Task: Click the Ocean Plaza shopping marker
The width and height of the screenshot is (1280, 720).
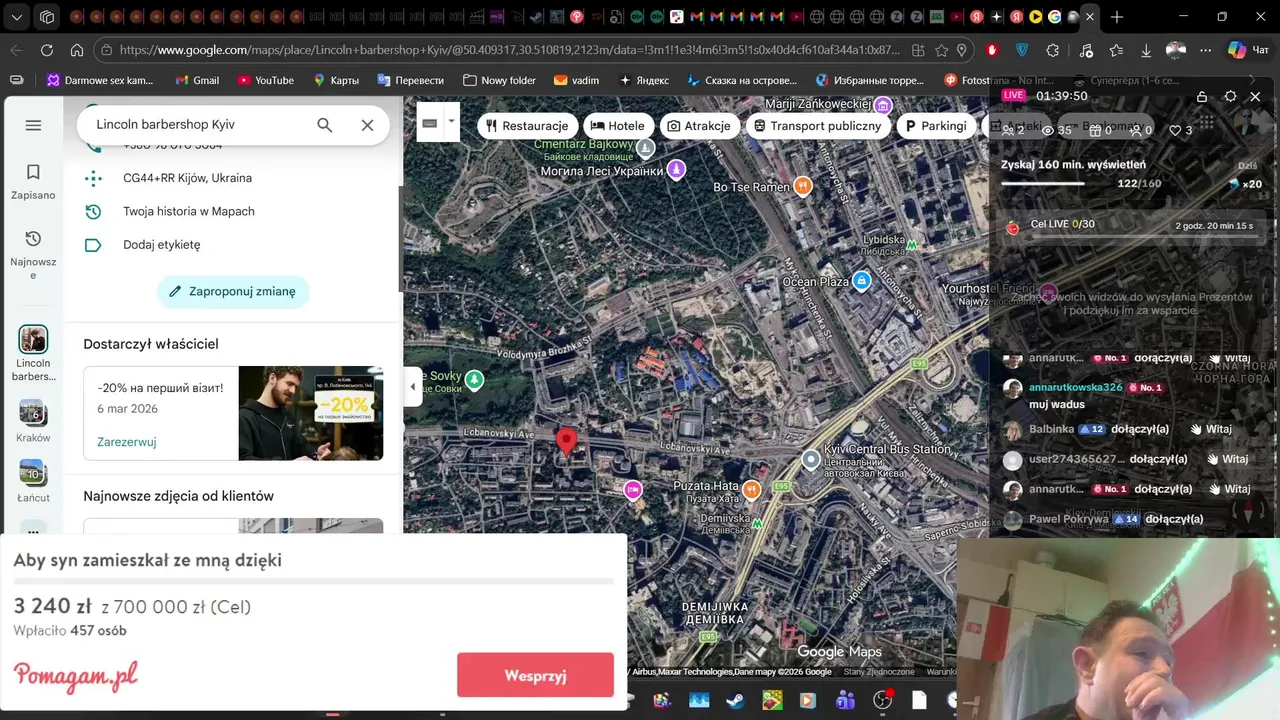Action: point(861,282)
